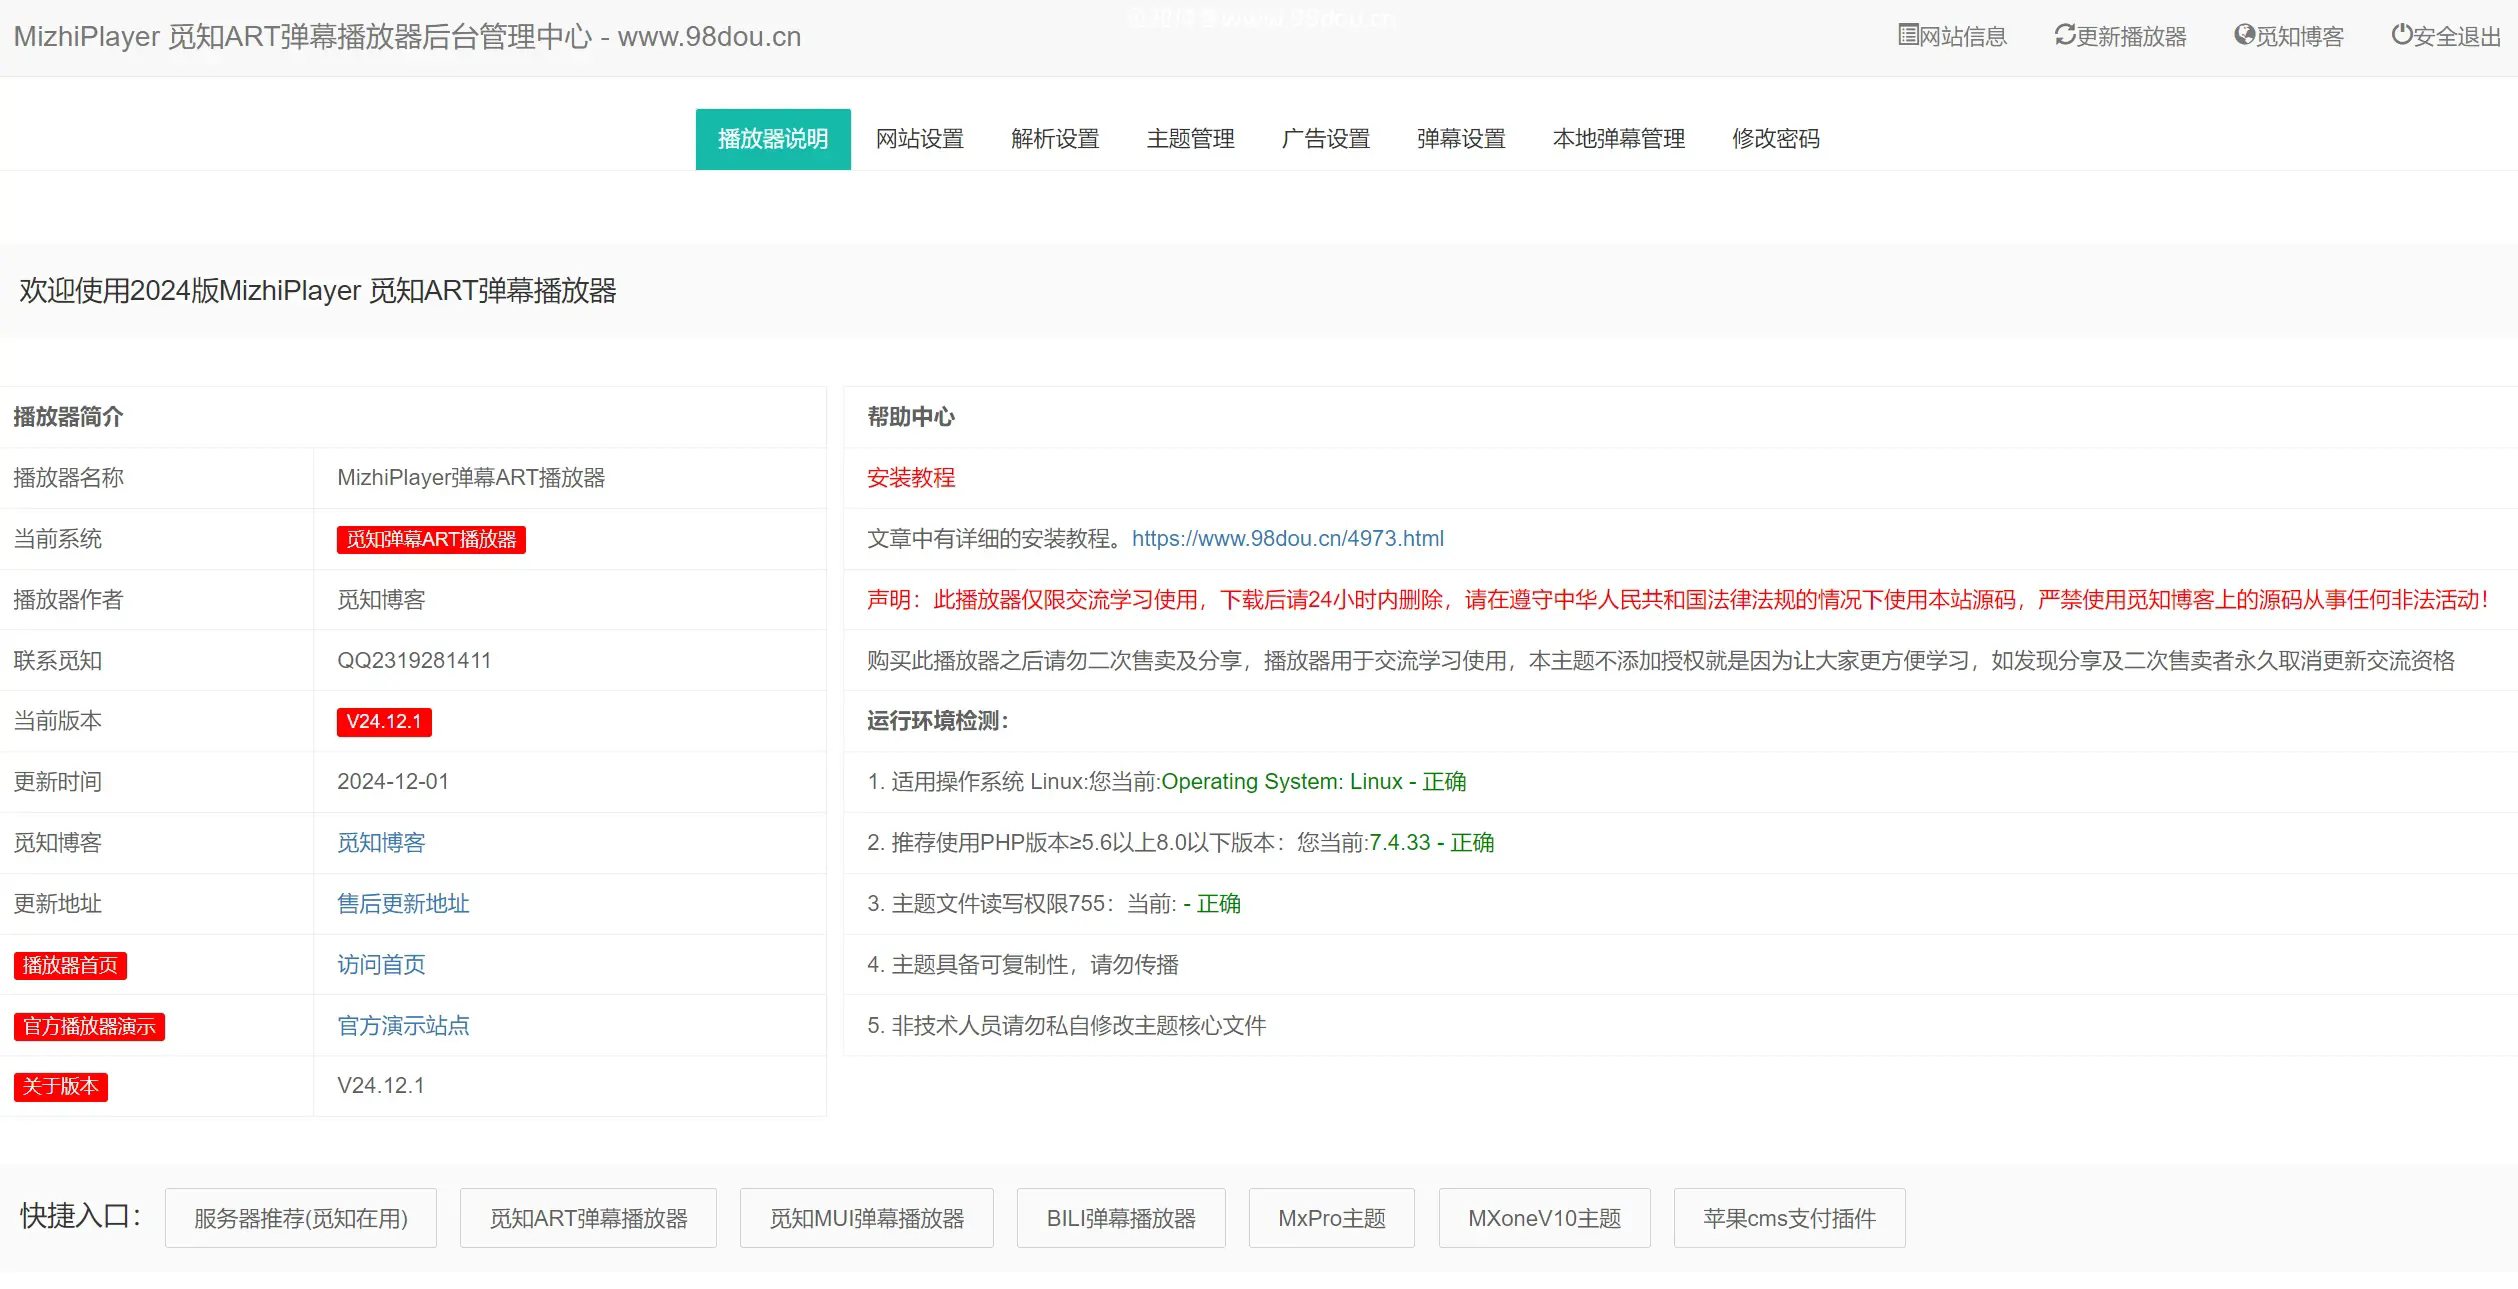Click the 觅知ART弹幕播放器 shortcut button

click(x=588, y=1218)
